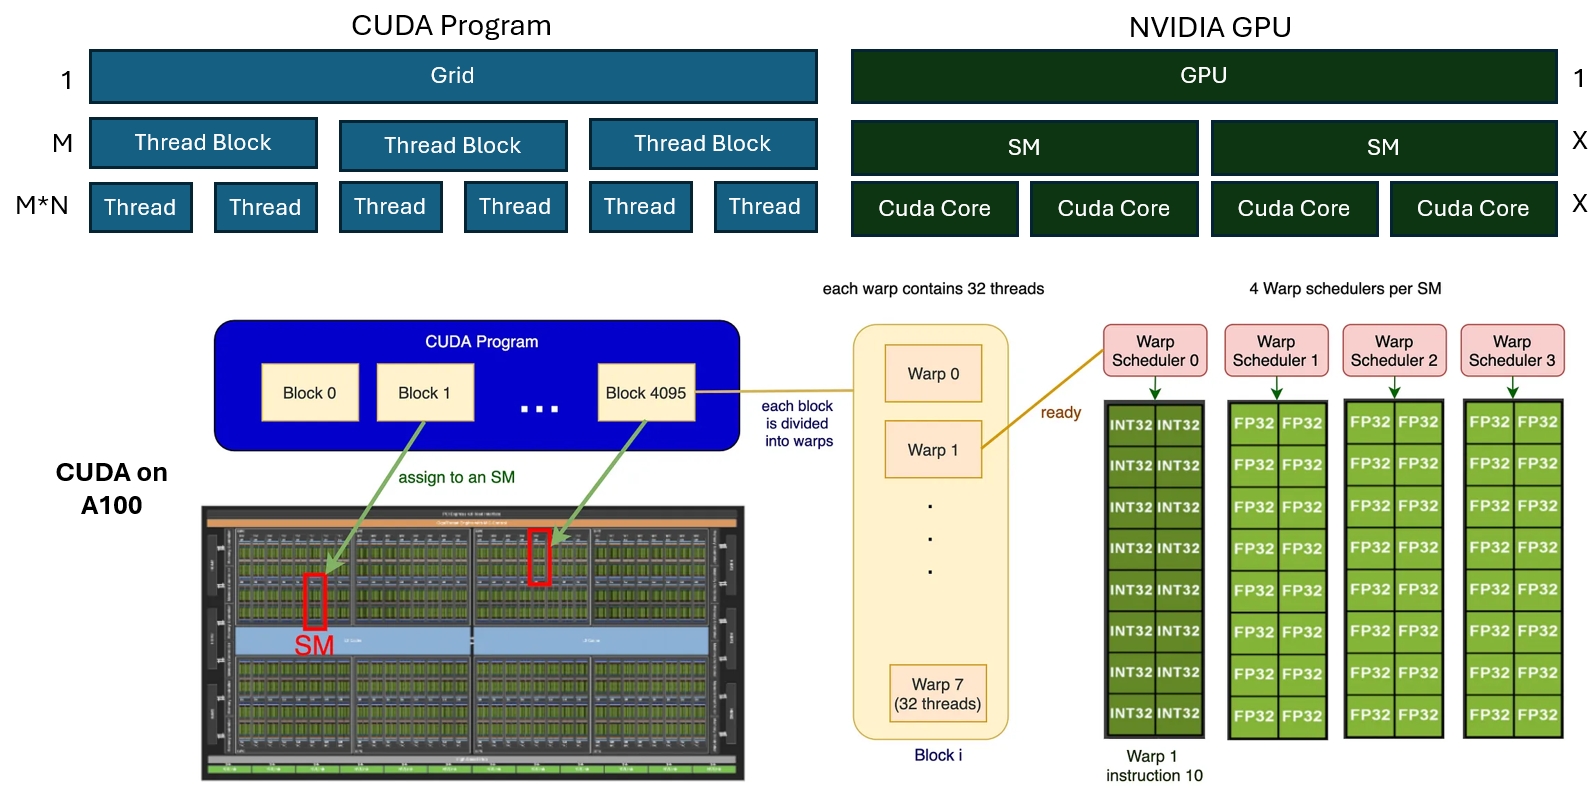Click the red SM label on the chip
The width and height of the screenshot is (1588, 790).
tap(314, 646)
